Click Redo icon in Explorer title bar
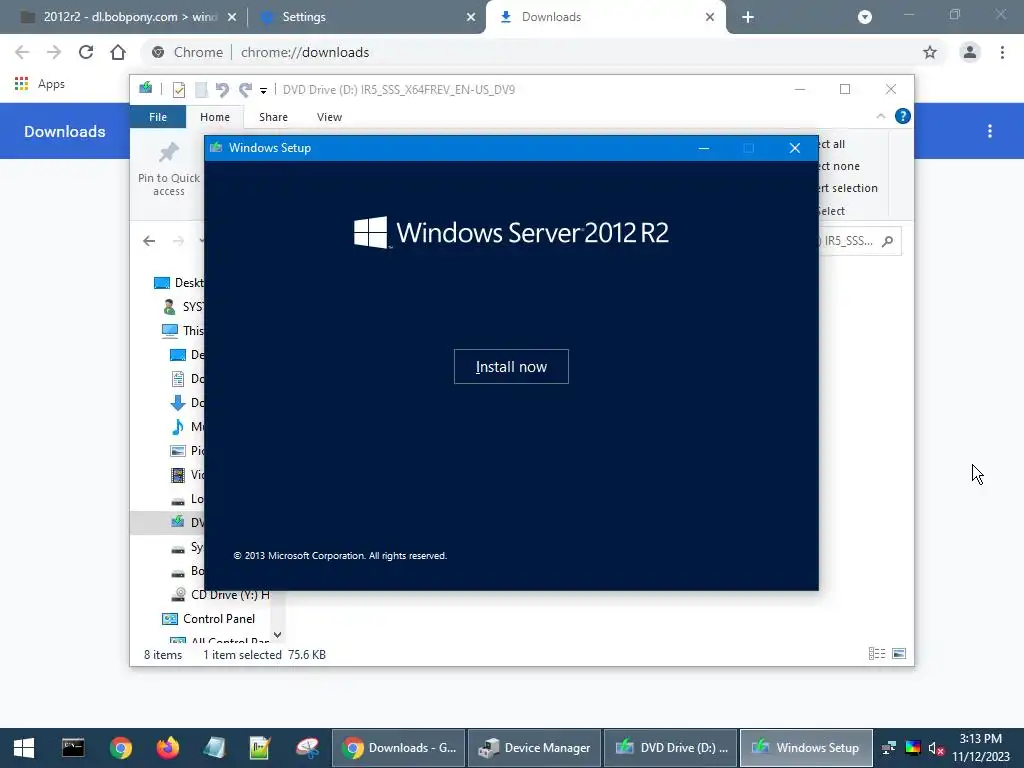Viewport: 1024px width, 768px height. click(245, 89)
